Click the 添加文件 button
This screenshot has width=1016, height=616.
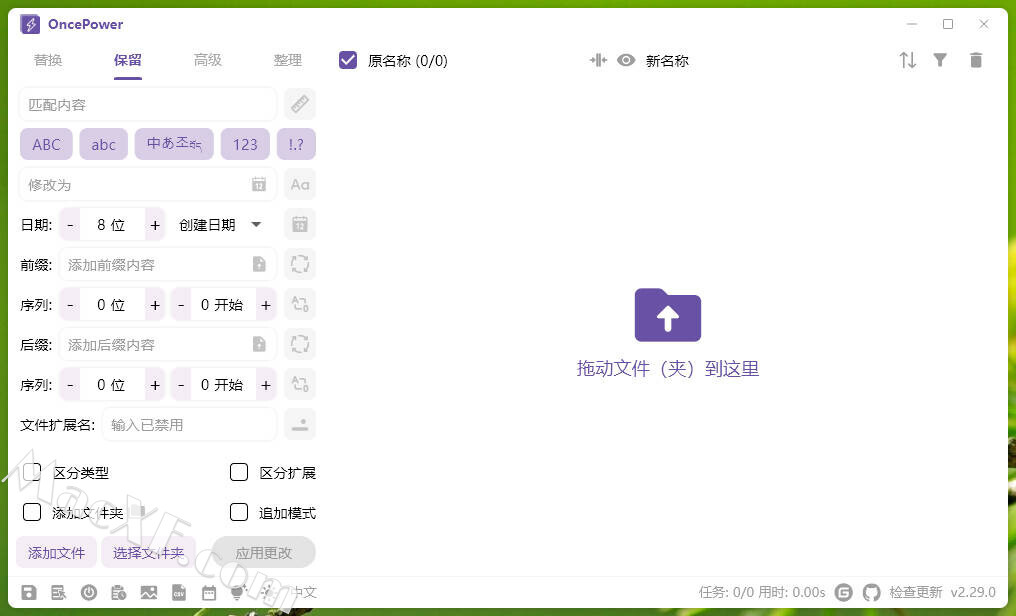57,552
